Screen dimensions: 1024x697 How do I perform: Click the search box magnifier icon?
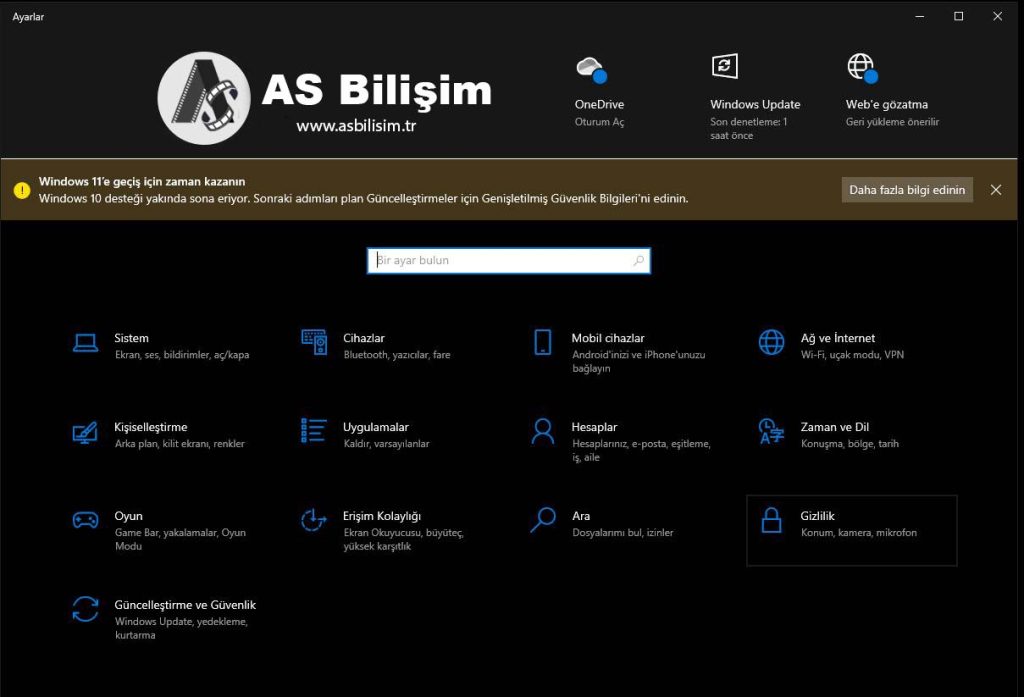[x=639, y=261]
